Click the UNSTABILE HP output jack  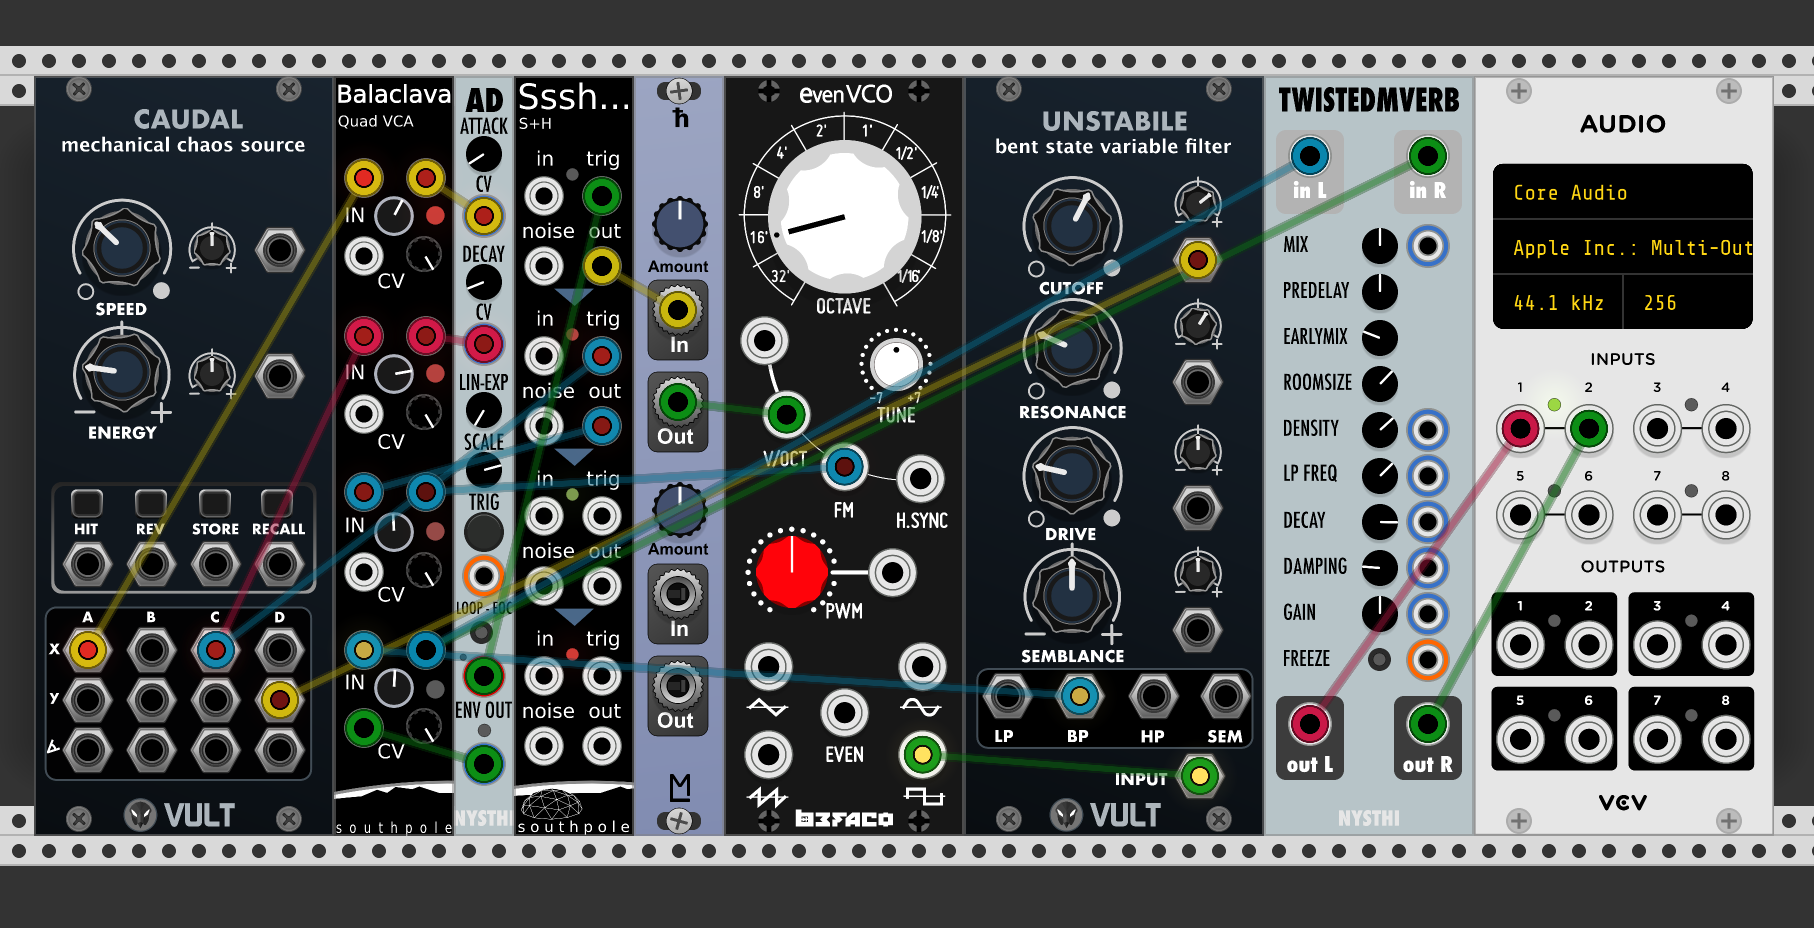(x=1152, y=696)
